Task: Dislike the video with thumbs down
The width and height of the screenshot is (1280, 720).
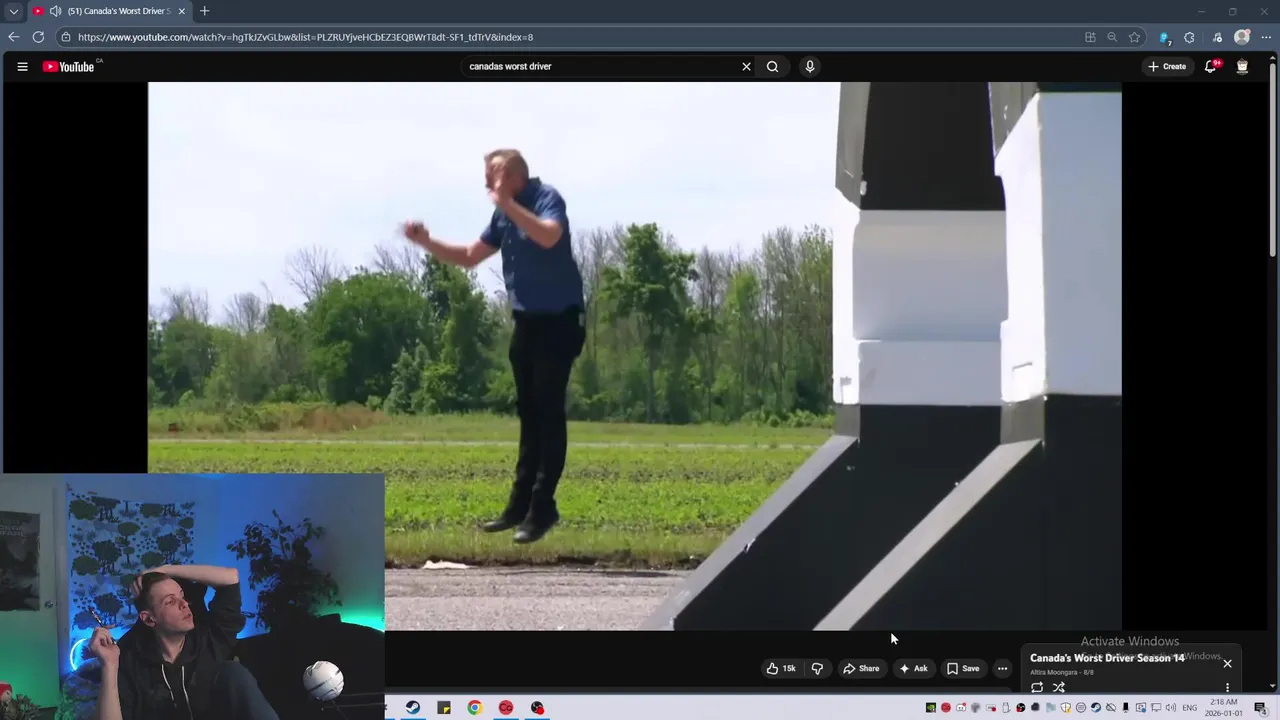Action: click(817, 669)
